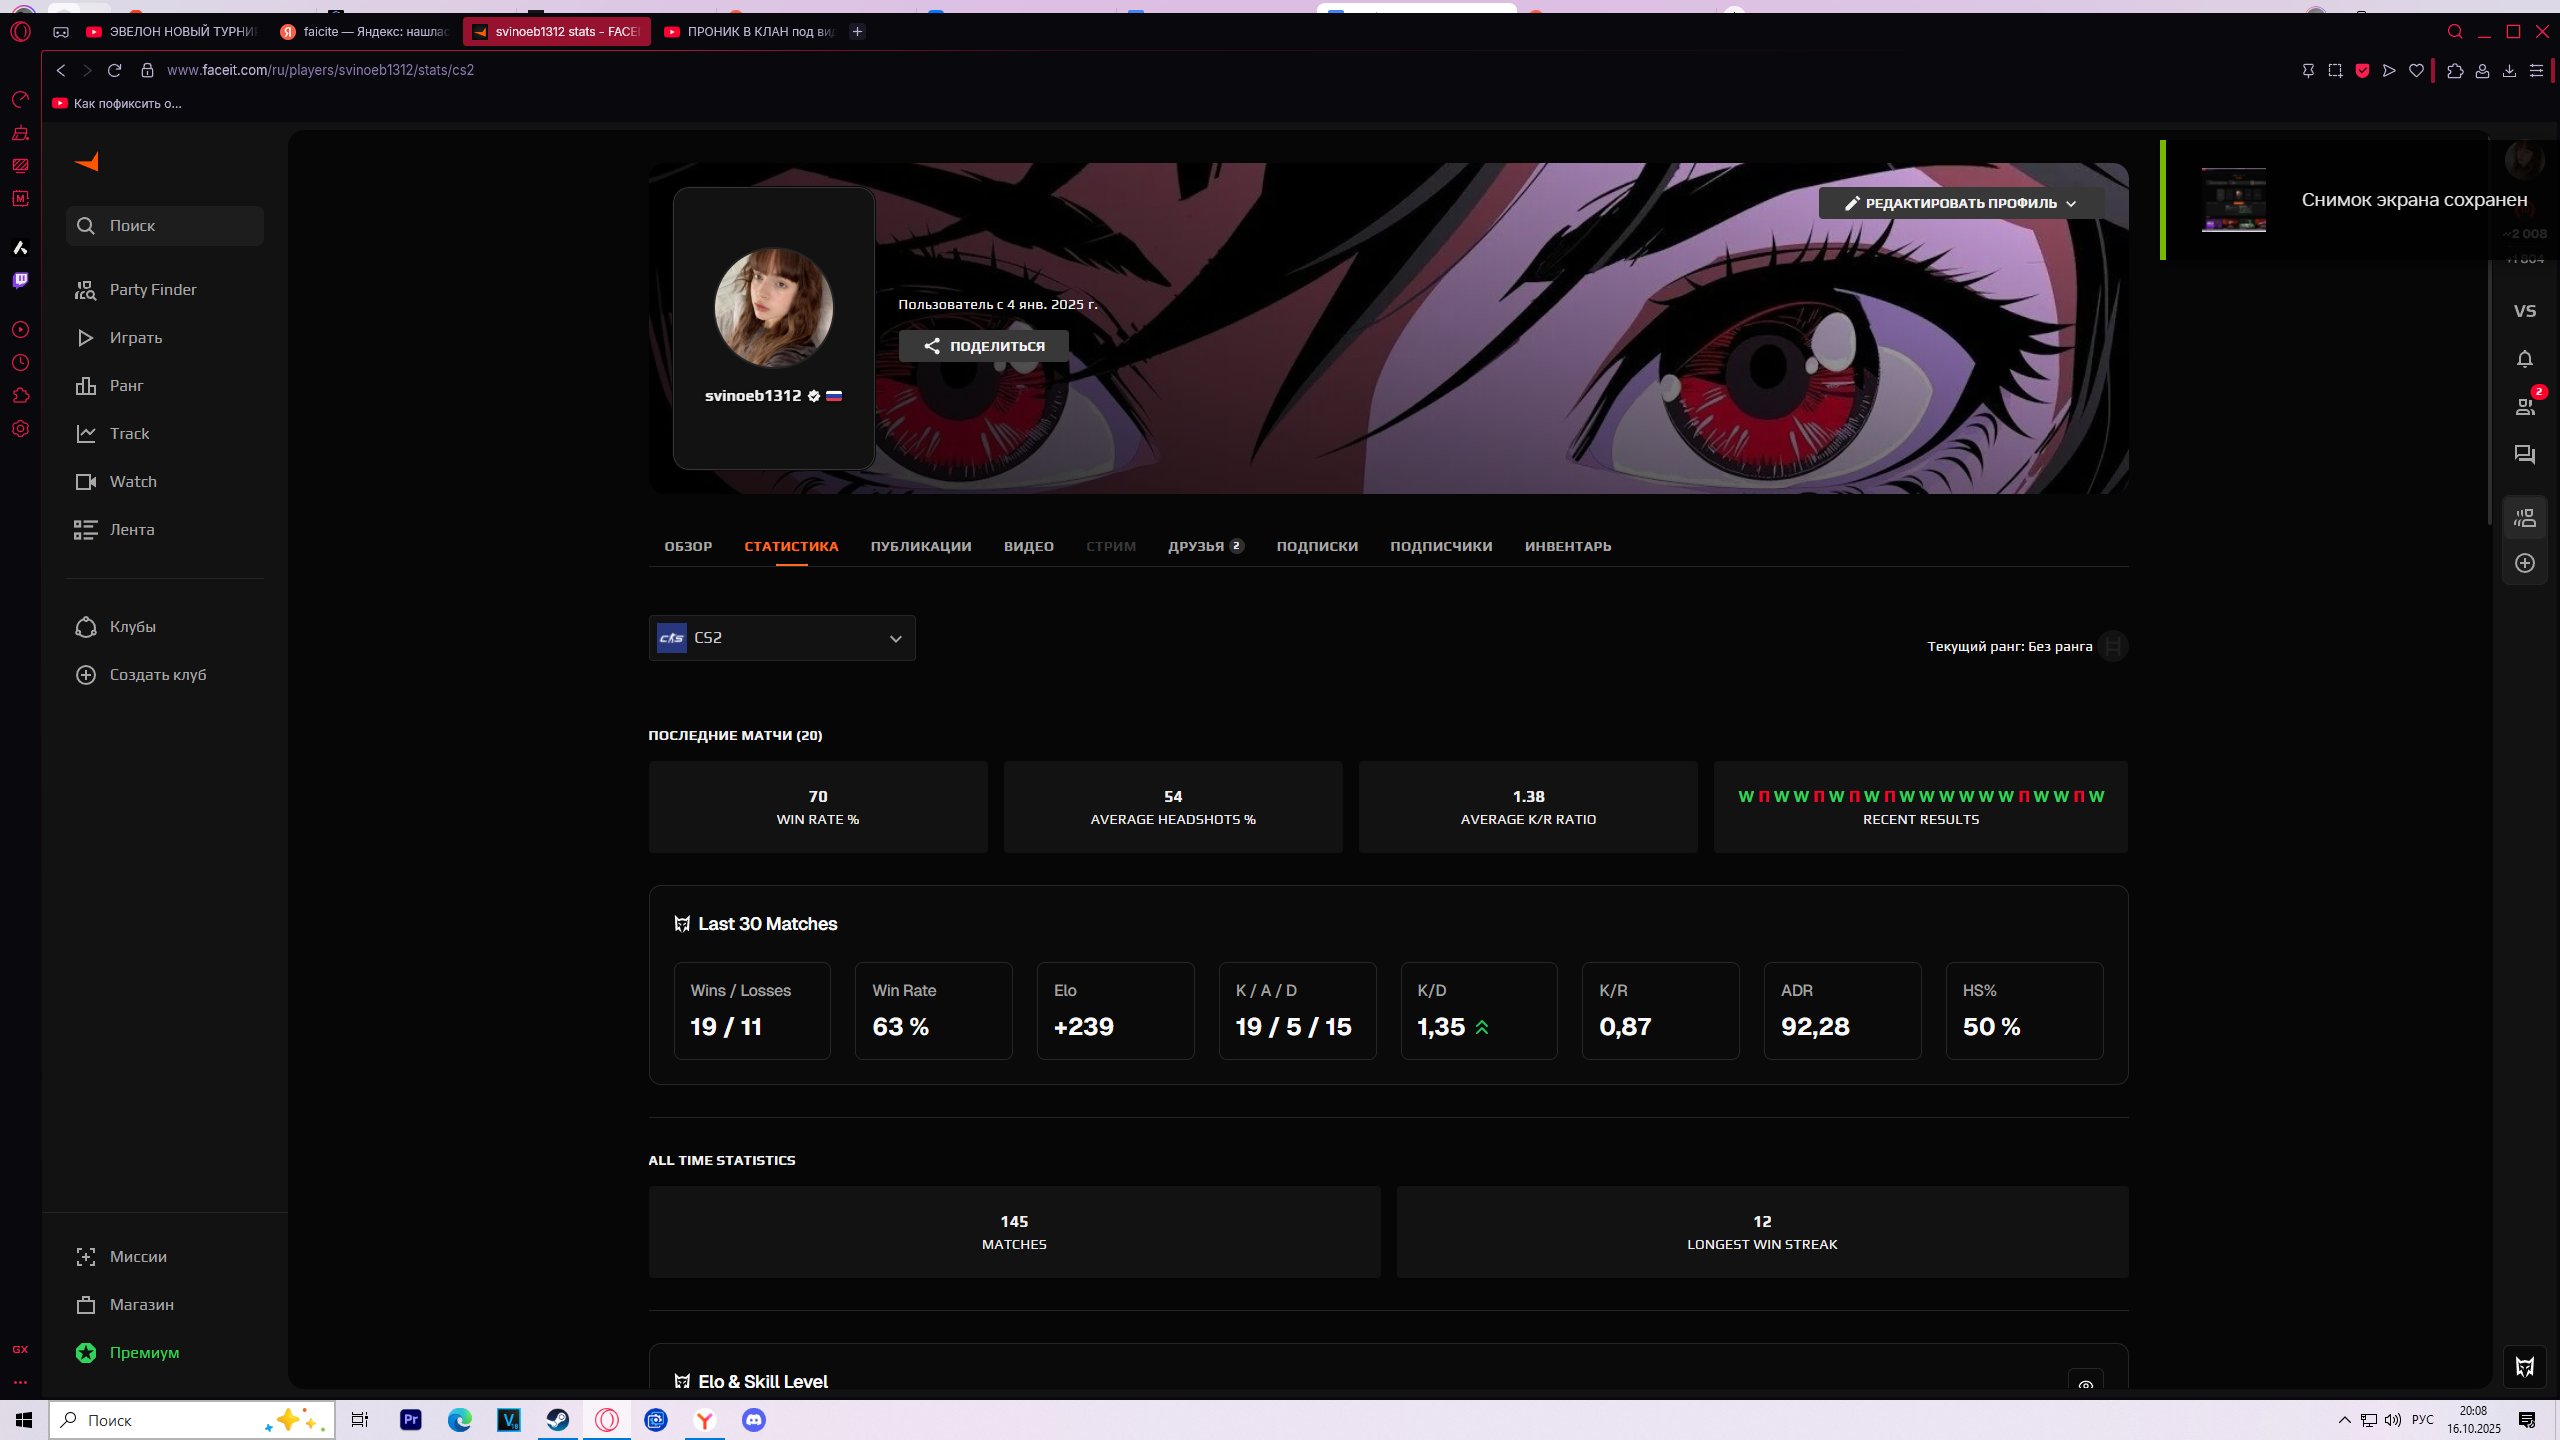Image resolution: width=2560 pixels, height=1440 pixels.
Task: Open friends list with red badge
Action: point(2524,406)
